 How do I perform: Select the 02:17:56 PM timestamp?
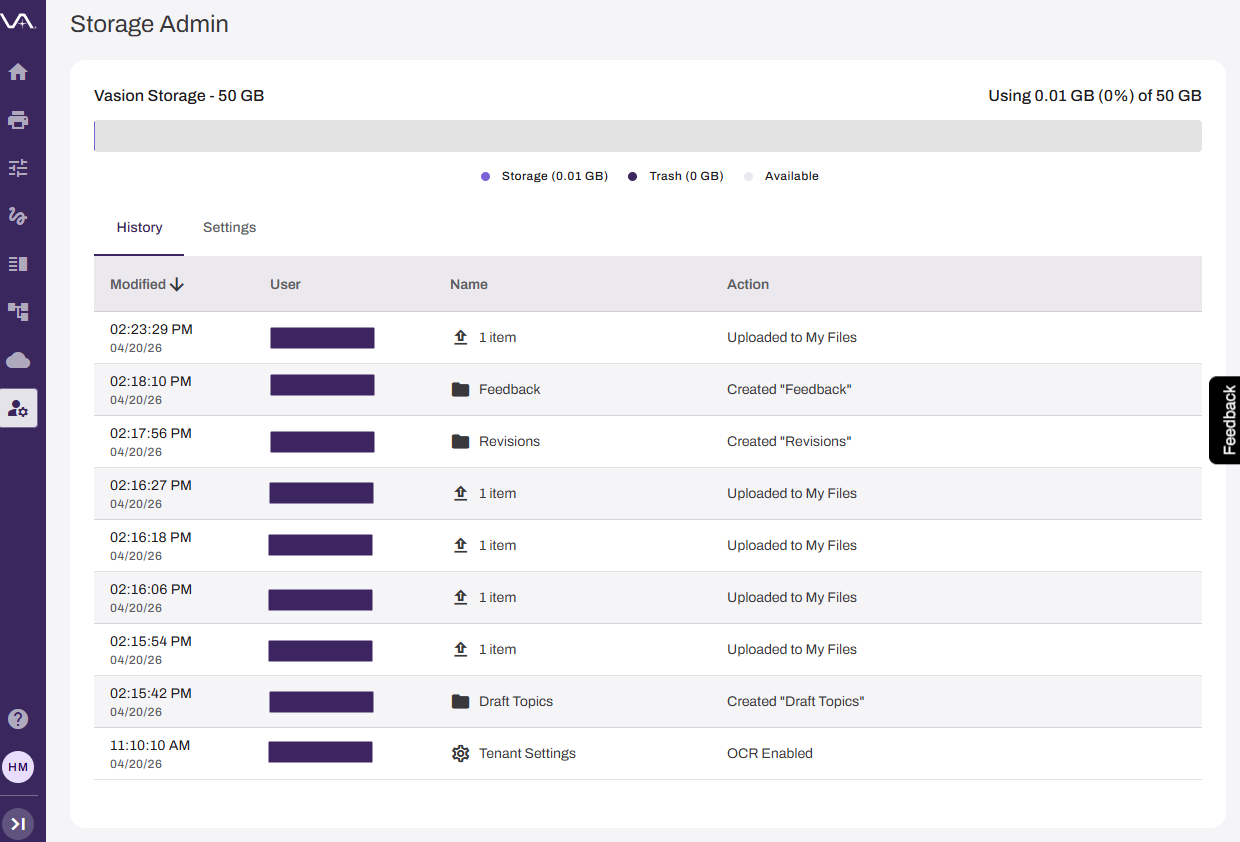[x=151, y=433]
